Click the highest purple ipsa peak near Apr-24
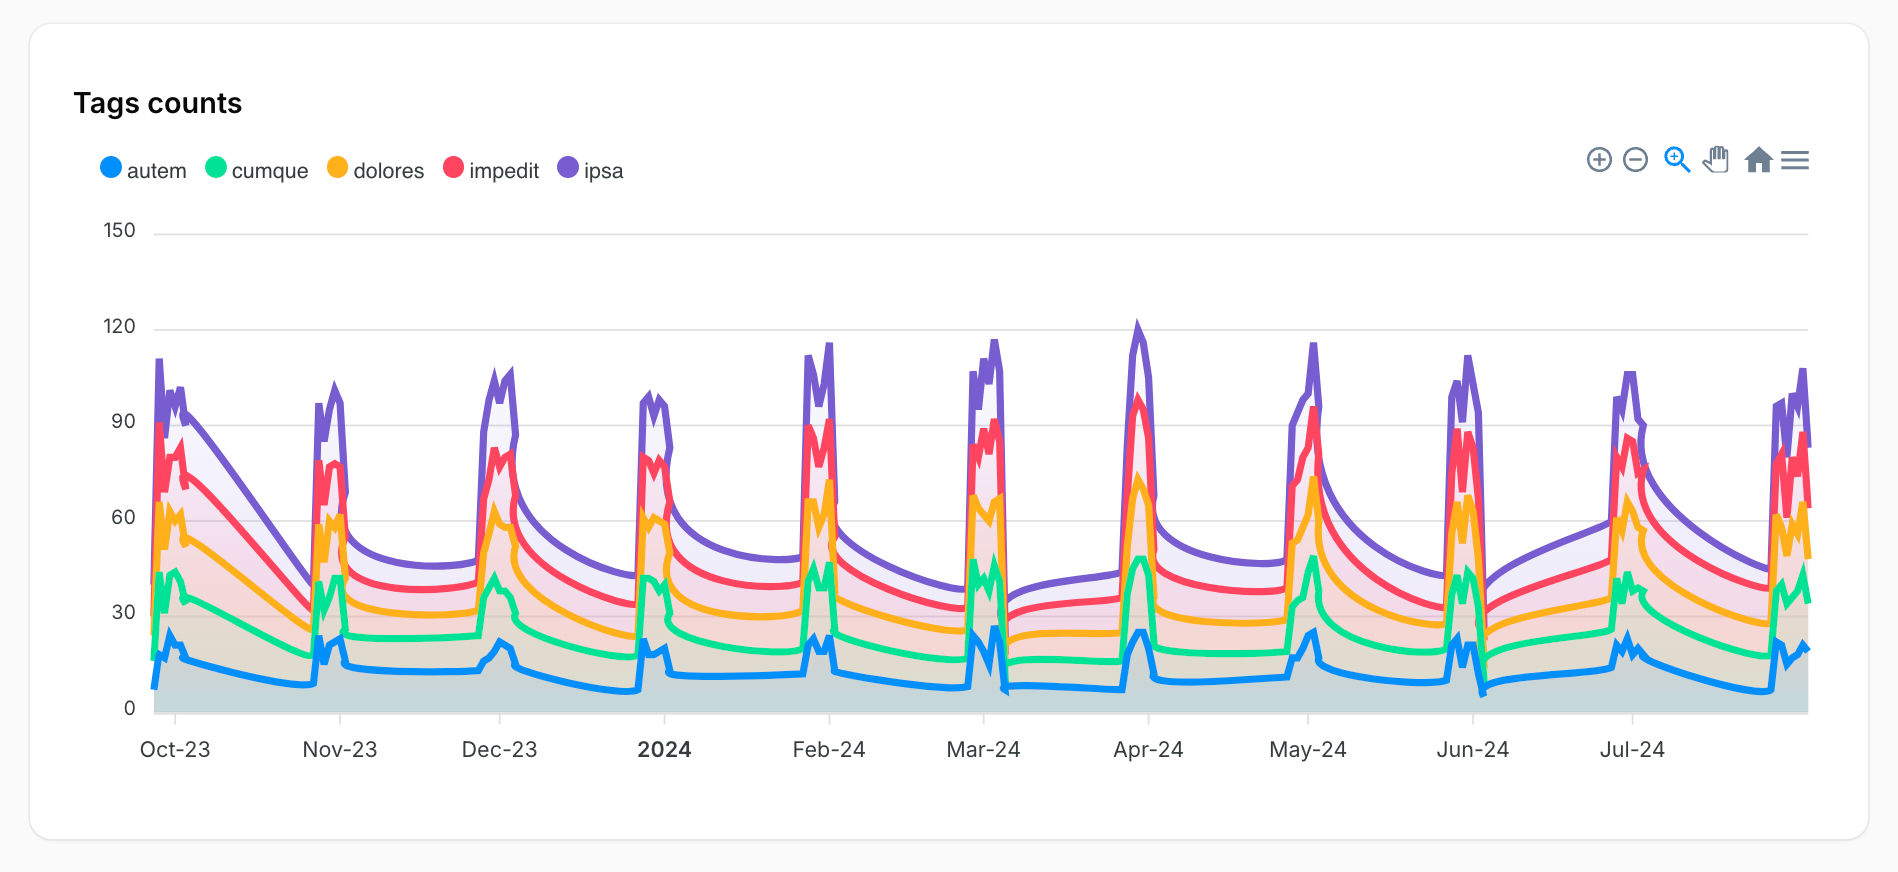This screenshot has width=1898, height=872. [1137, 326]
